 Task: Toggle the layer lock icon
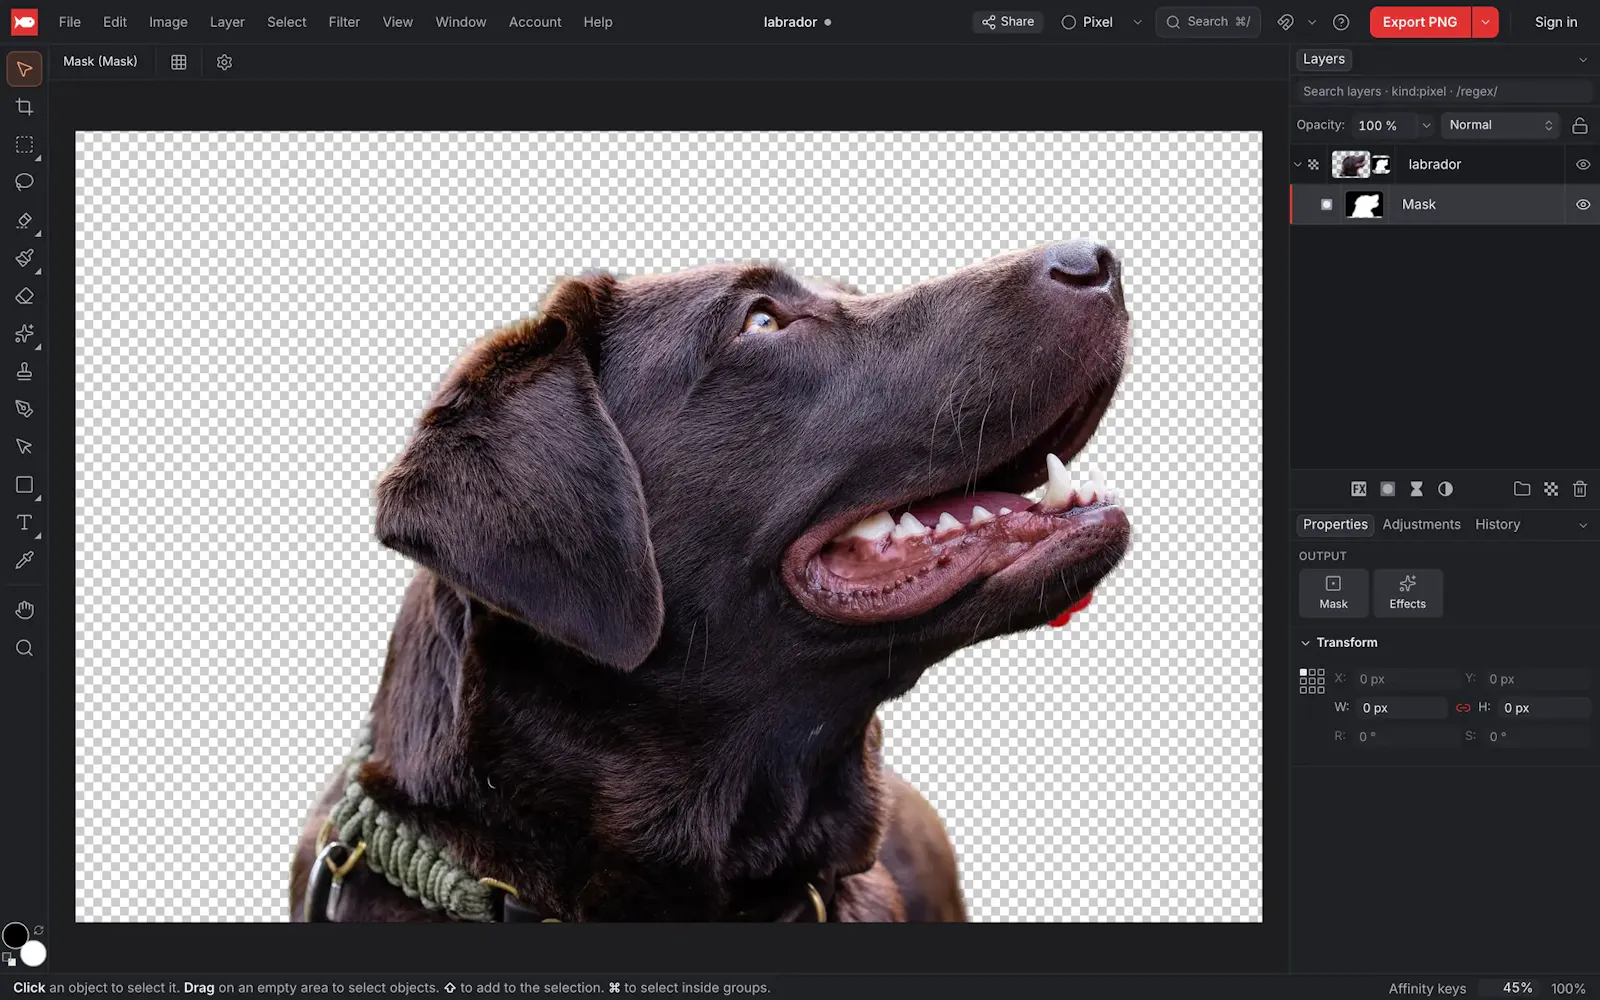pos(1580,125)
